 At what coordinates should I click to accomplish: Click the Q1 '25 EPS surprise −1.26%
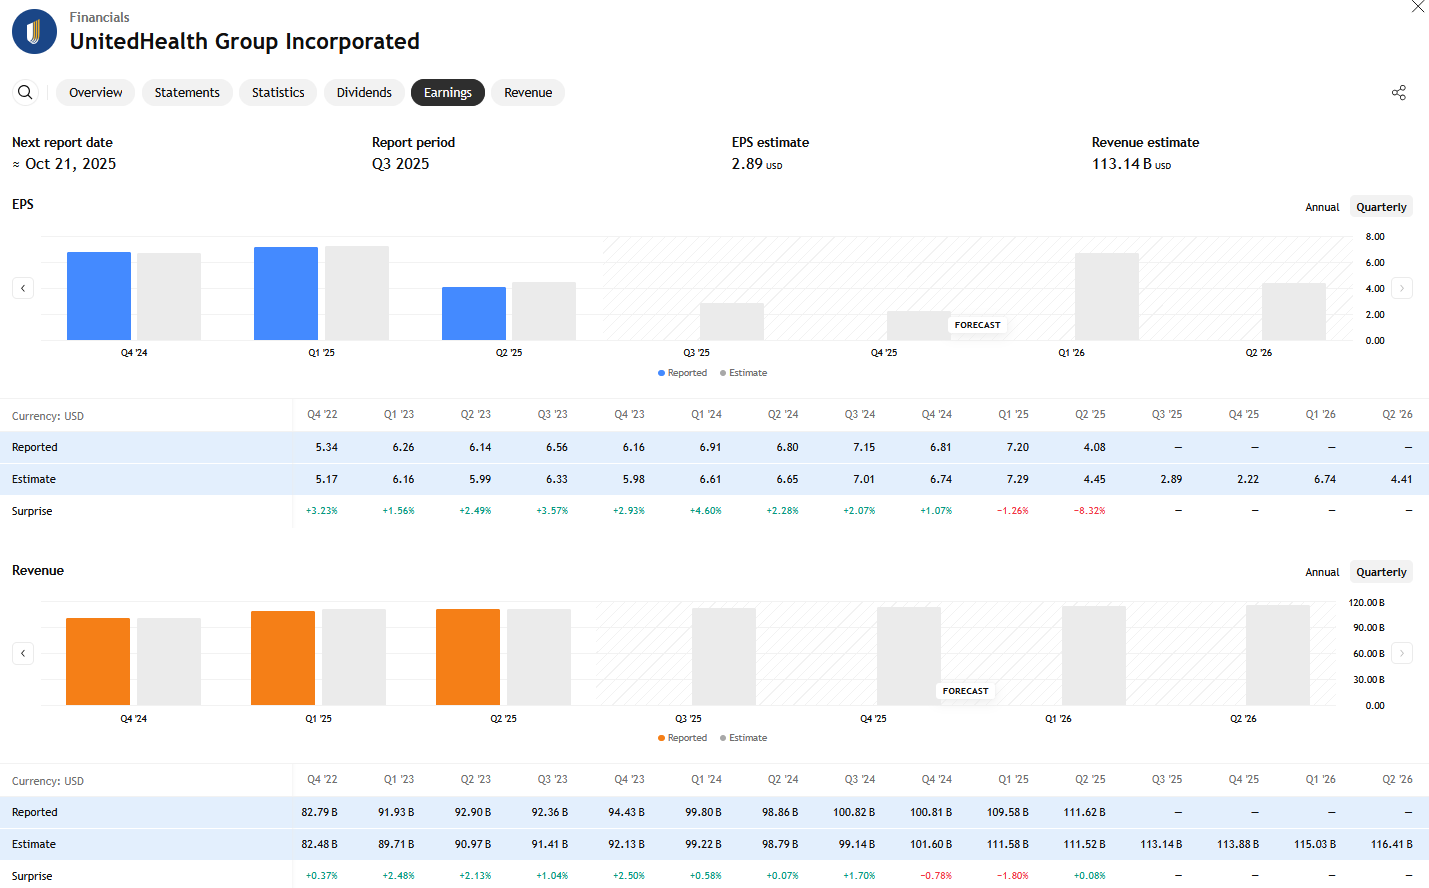click(x=1013, y=511)
